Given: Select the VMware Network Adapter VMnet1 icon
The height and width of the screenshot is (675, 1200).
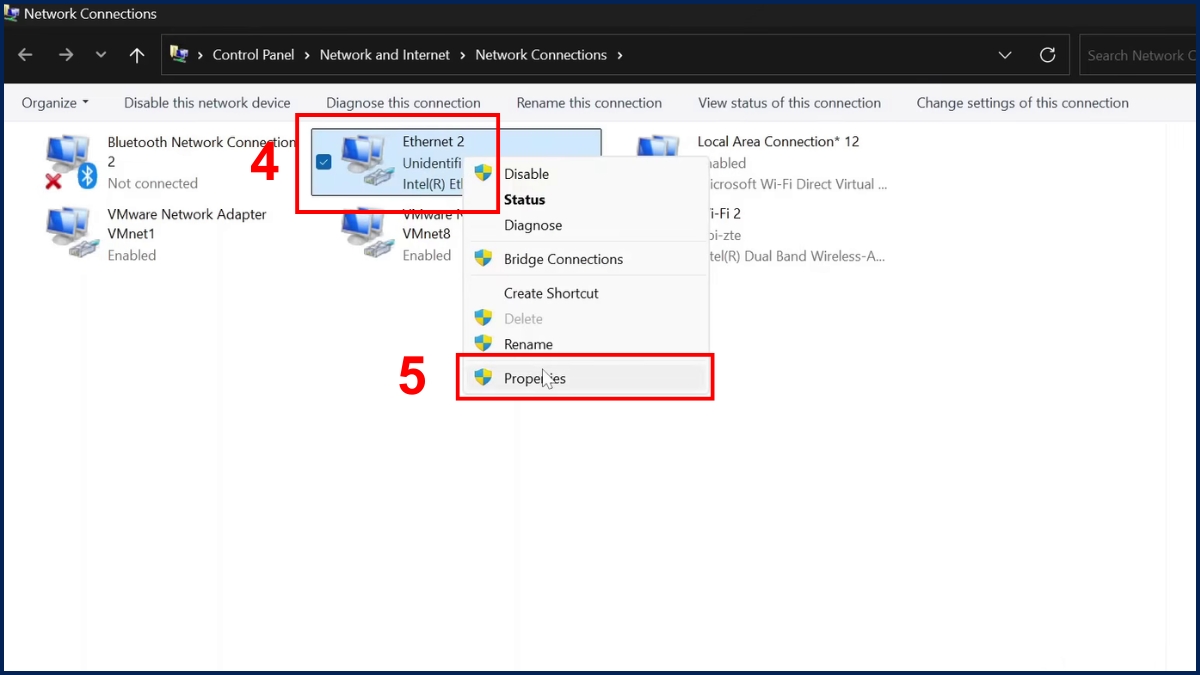Looking at the screenshot, I should [x=70, y=234].
